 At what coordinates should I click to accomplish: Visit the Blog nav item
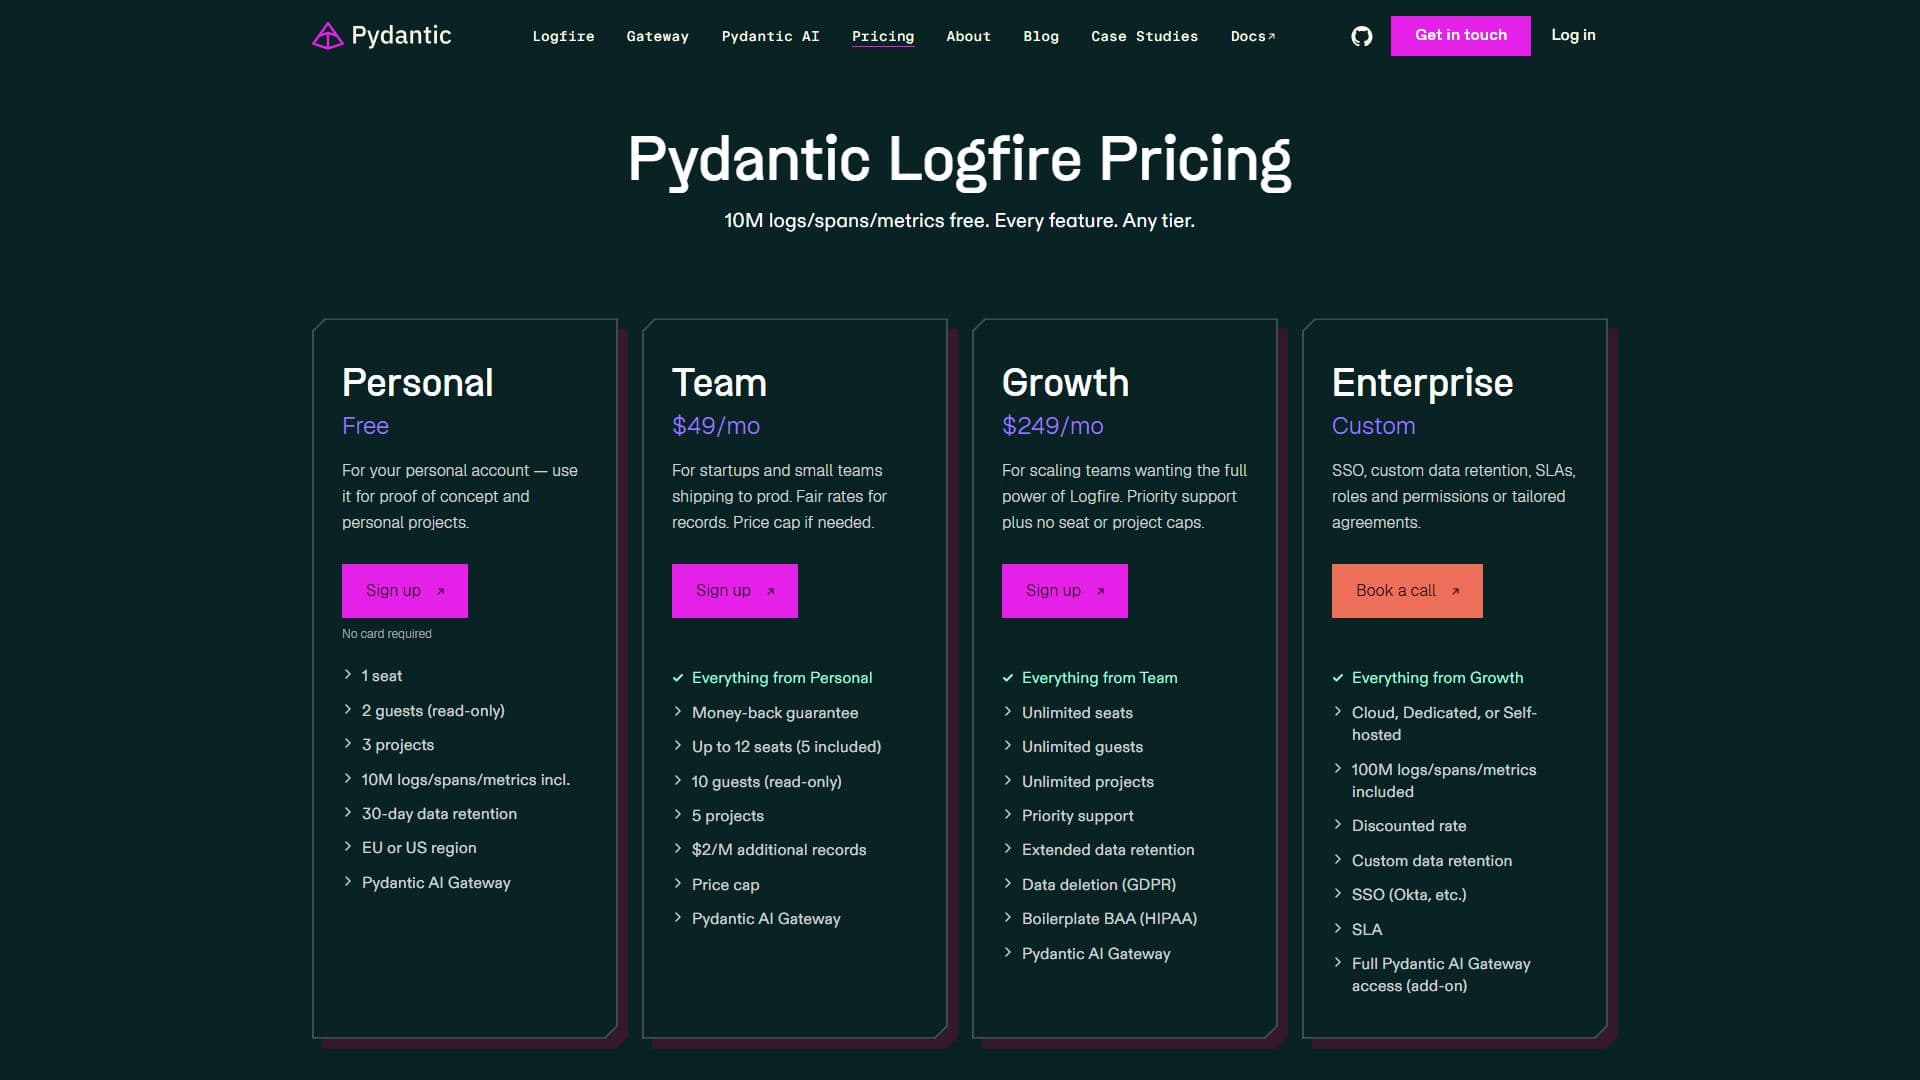(1040, 36)
